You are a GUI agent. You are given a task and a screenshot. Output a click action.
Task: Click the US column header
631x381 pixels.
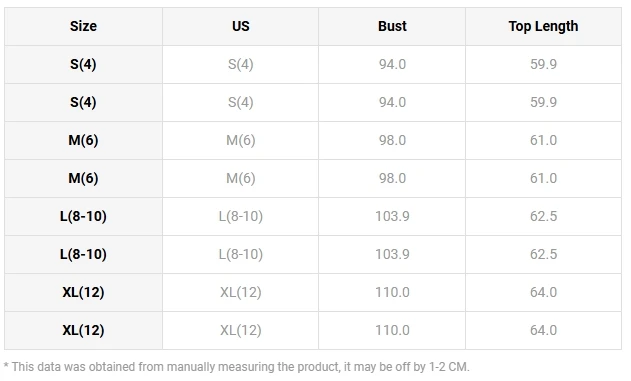241,26
